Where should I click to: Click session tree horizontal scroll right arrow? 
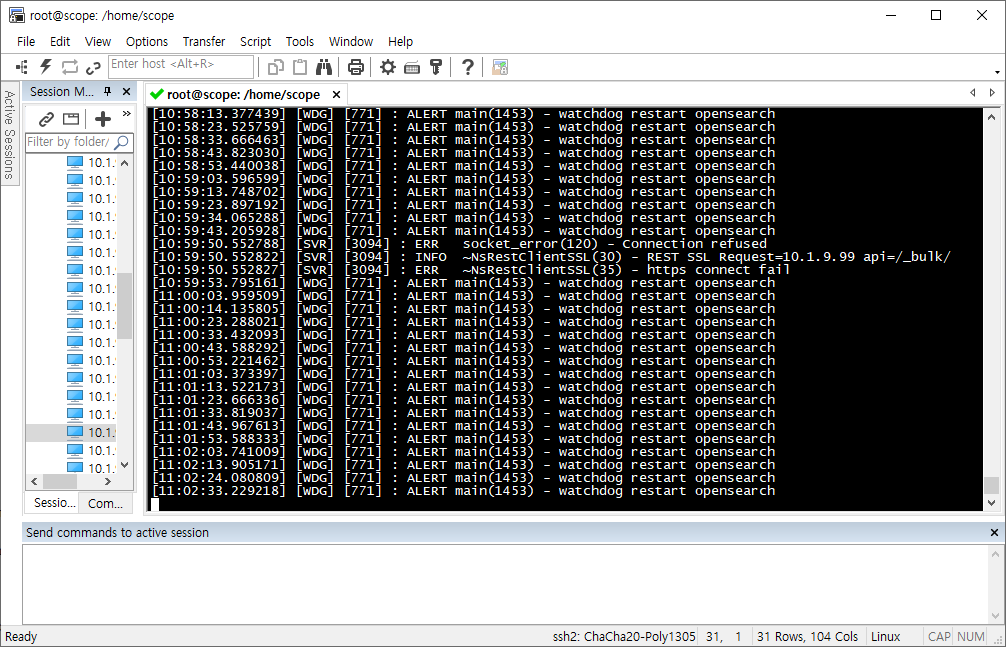coord(107,481)
